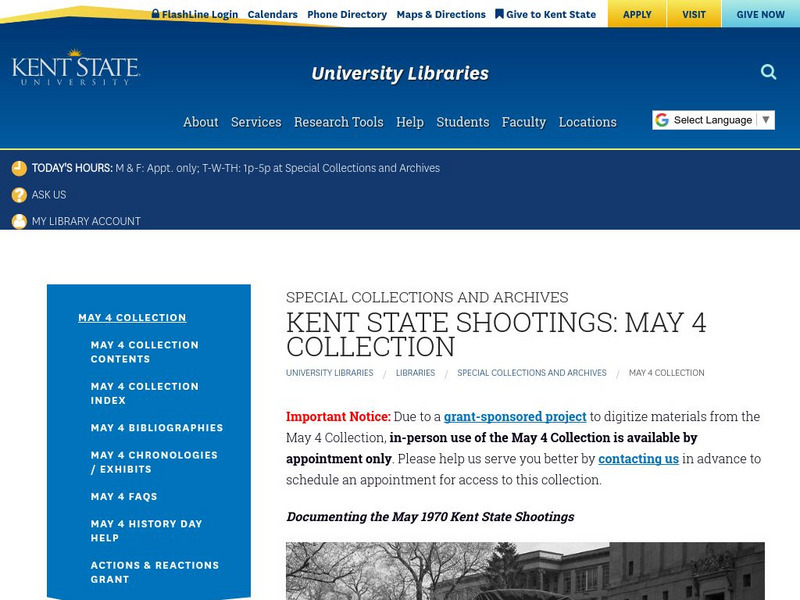Follow the grant-sponsored project link
Viewport: 800px width, 600px height.
514,416
